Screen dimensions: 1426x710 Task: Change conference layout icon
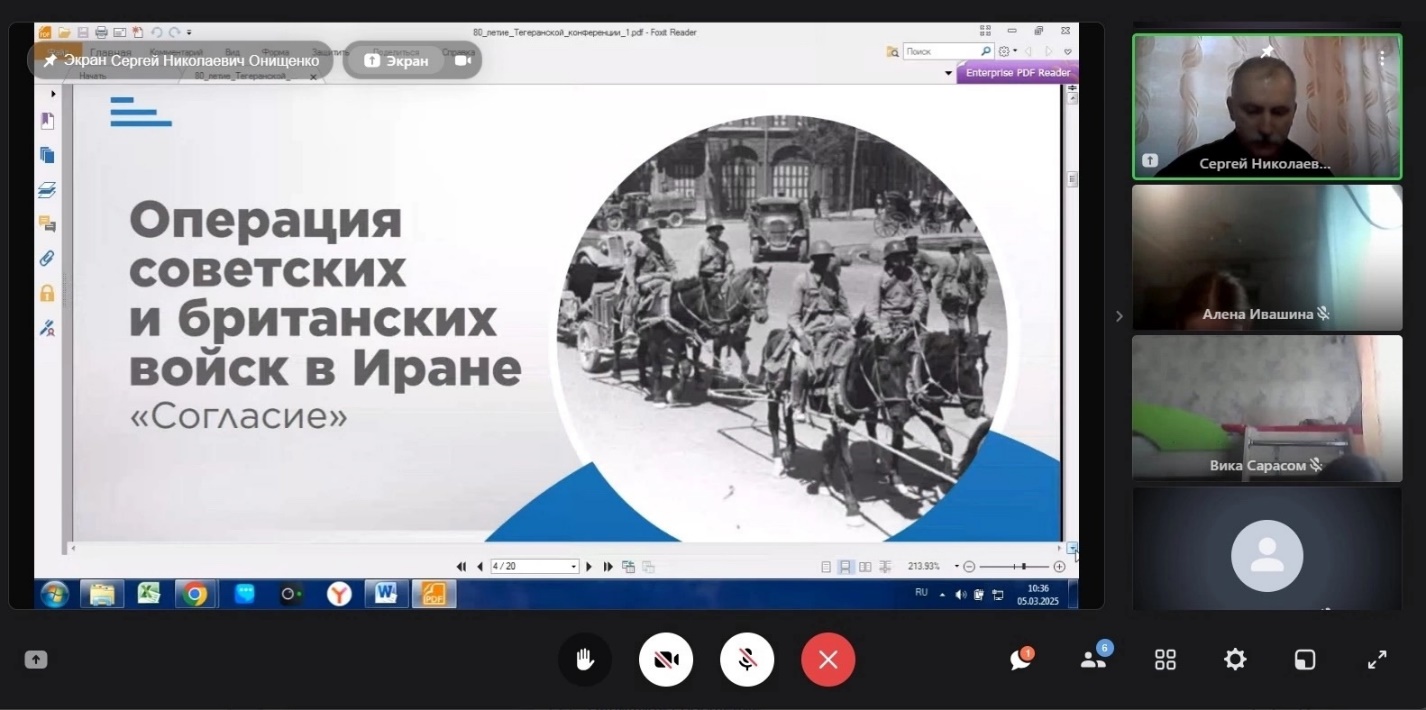pos(1305,659)
